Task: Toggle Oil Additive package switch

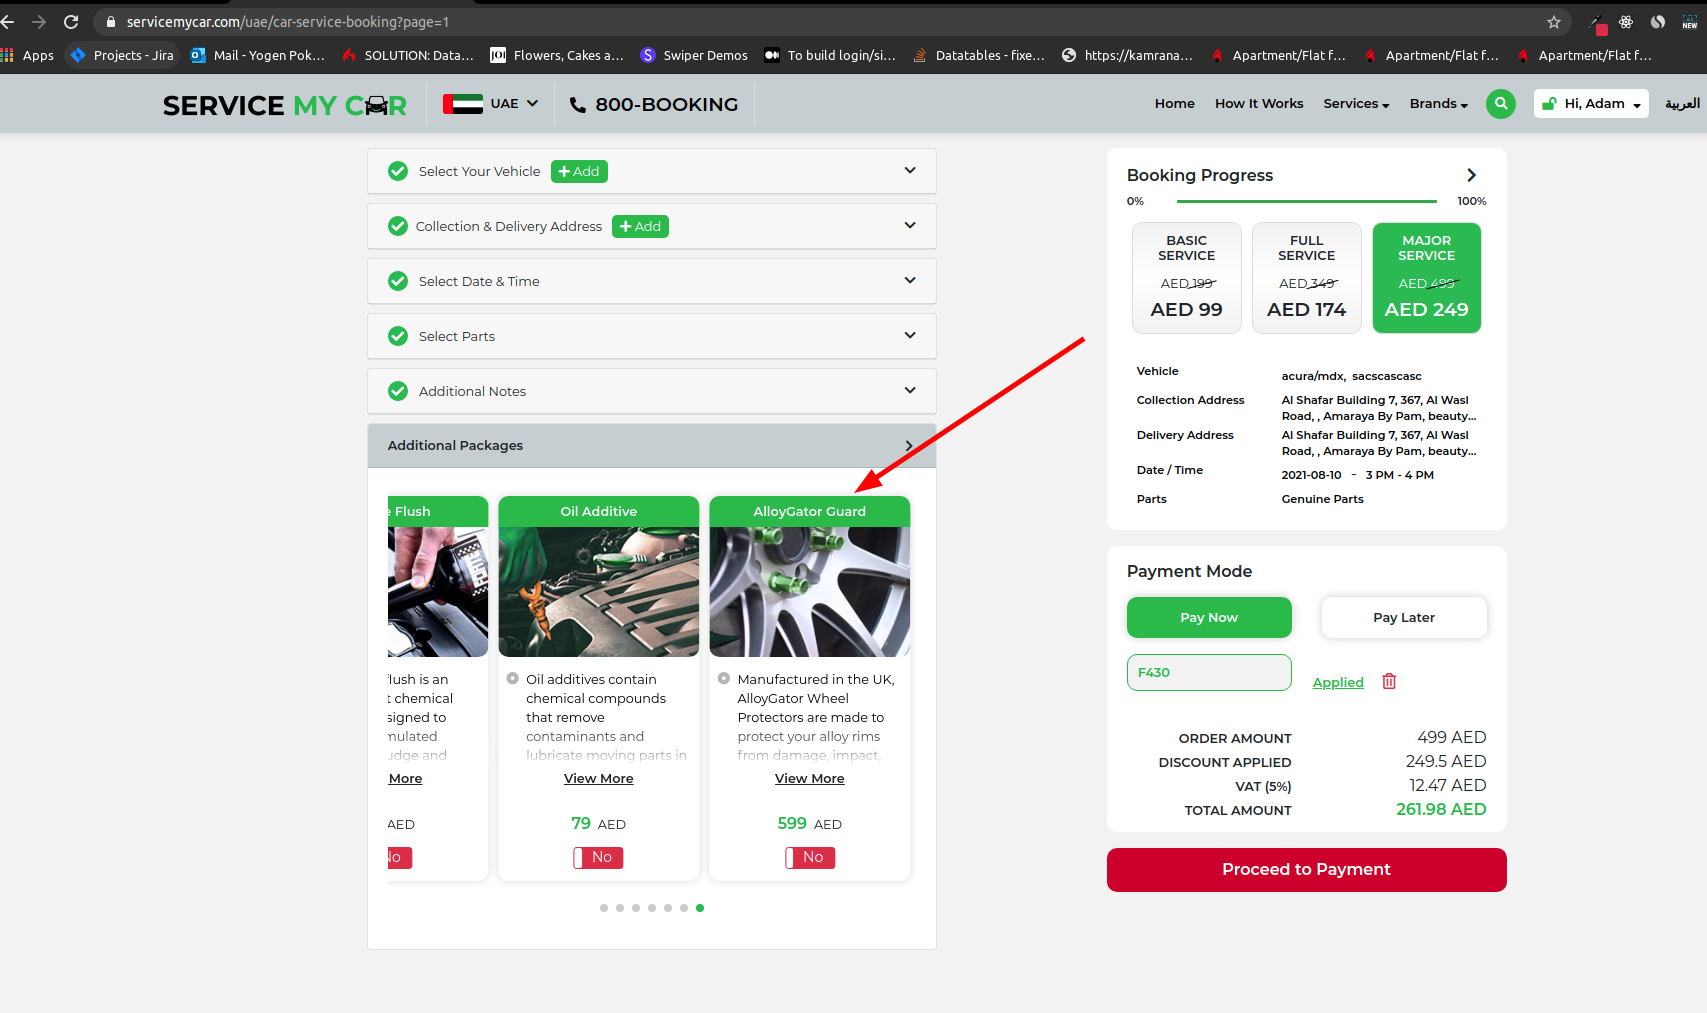Action: 598,857
